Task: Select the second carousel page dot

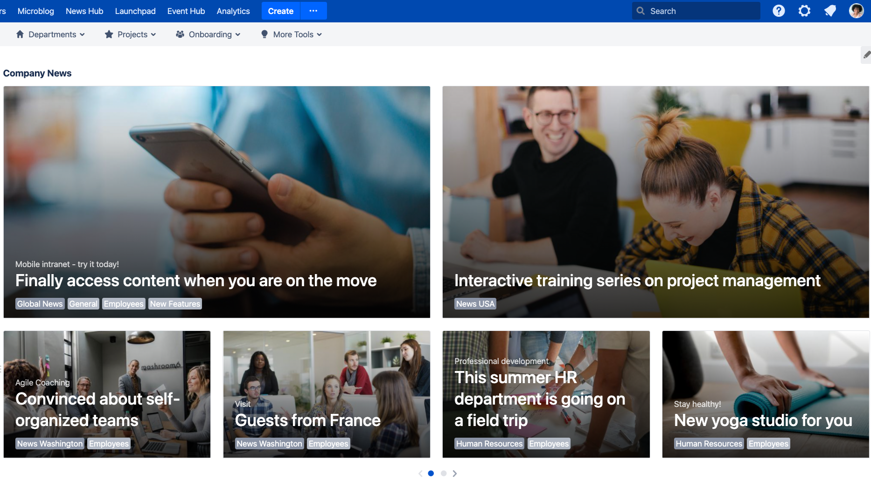Action: click(443, 473)
